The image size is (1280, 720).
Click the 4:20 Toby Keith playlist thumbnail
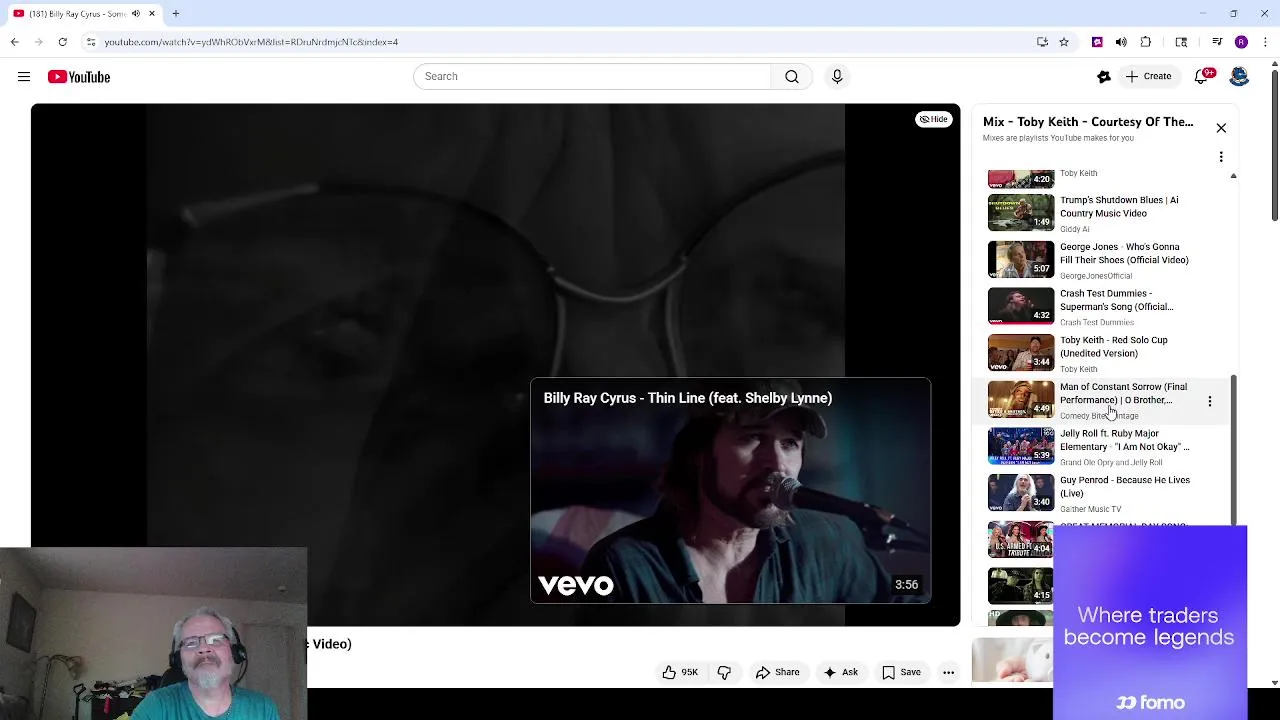[1021, 179]
